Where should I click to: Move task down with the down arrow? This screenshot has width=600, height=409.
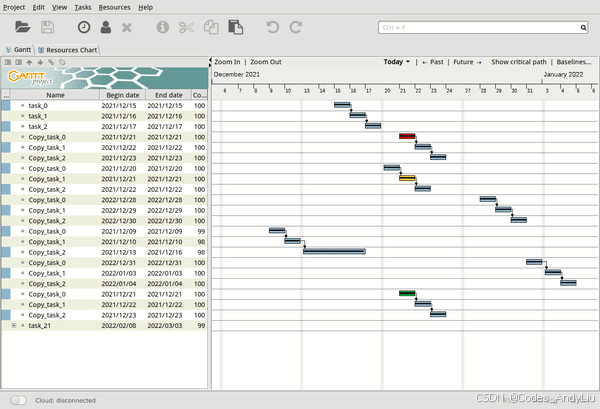click(40, 62)
